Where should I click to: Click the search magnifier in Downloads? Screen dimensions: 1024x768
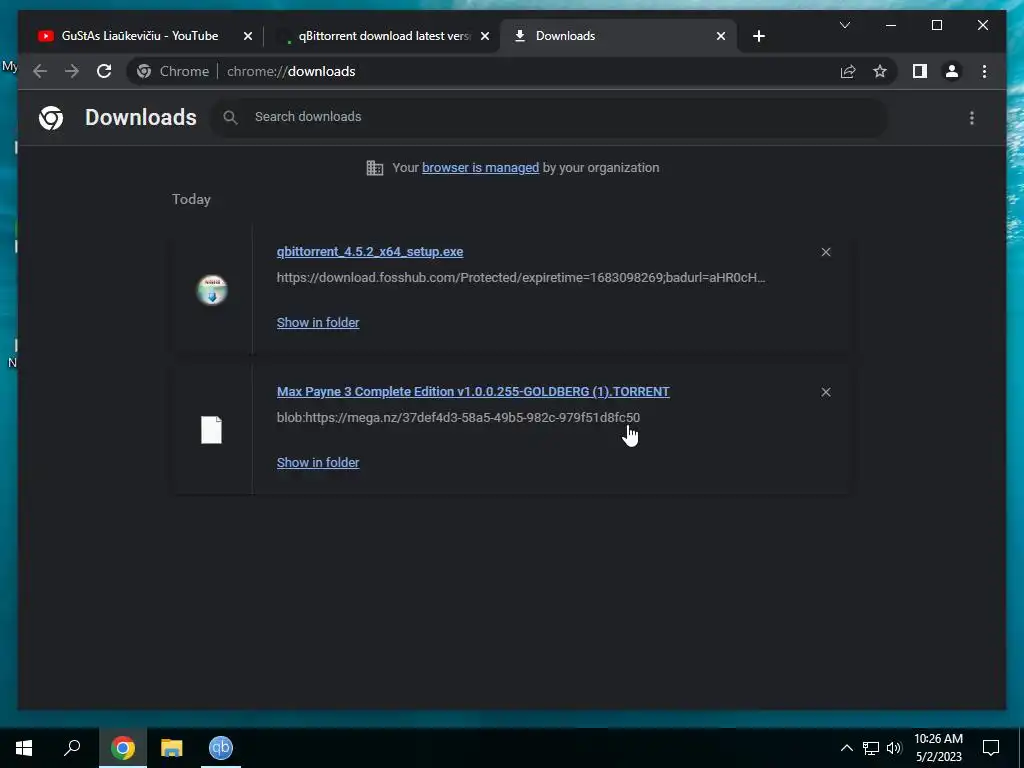(x=230, y=118)
